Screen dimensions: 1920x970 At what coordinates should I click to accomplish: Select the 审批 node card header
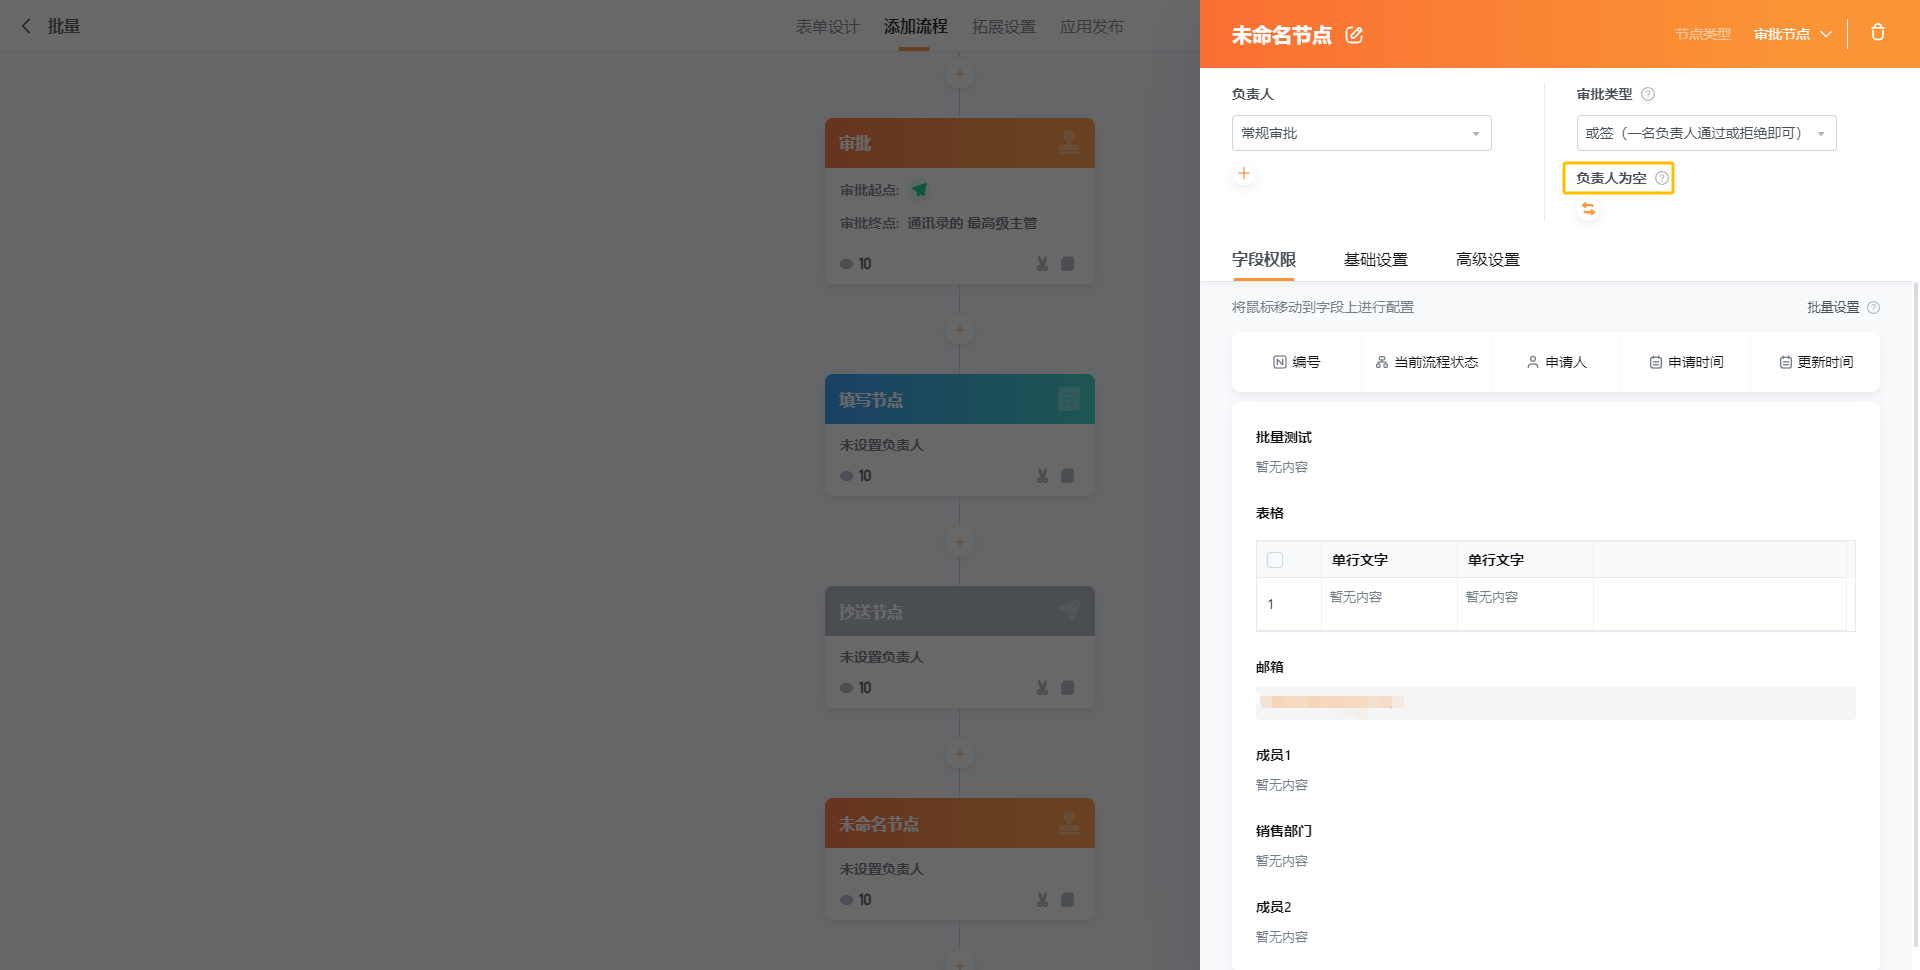[960, 143]
